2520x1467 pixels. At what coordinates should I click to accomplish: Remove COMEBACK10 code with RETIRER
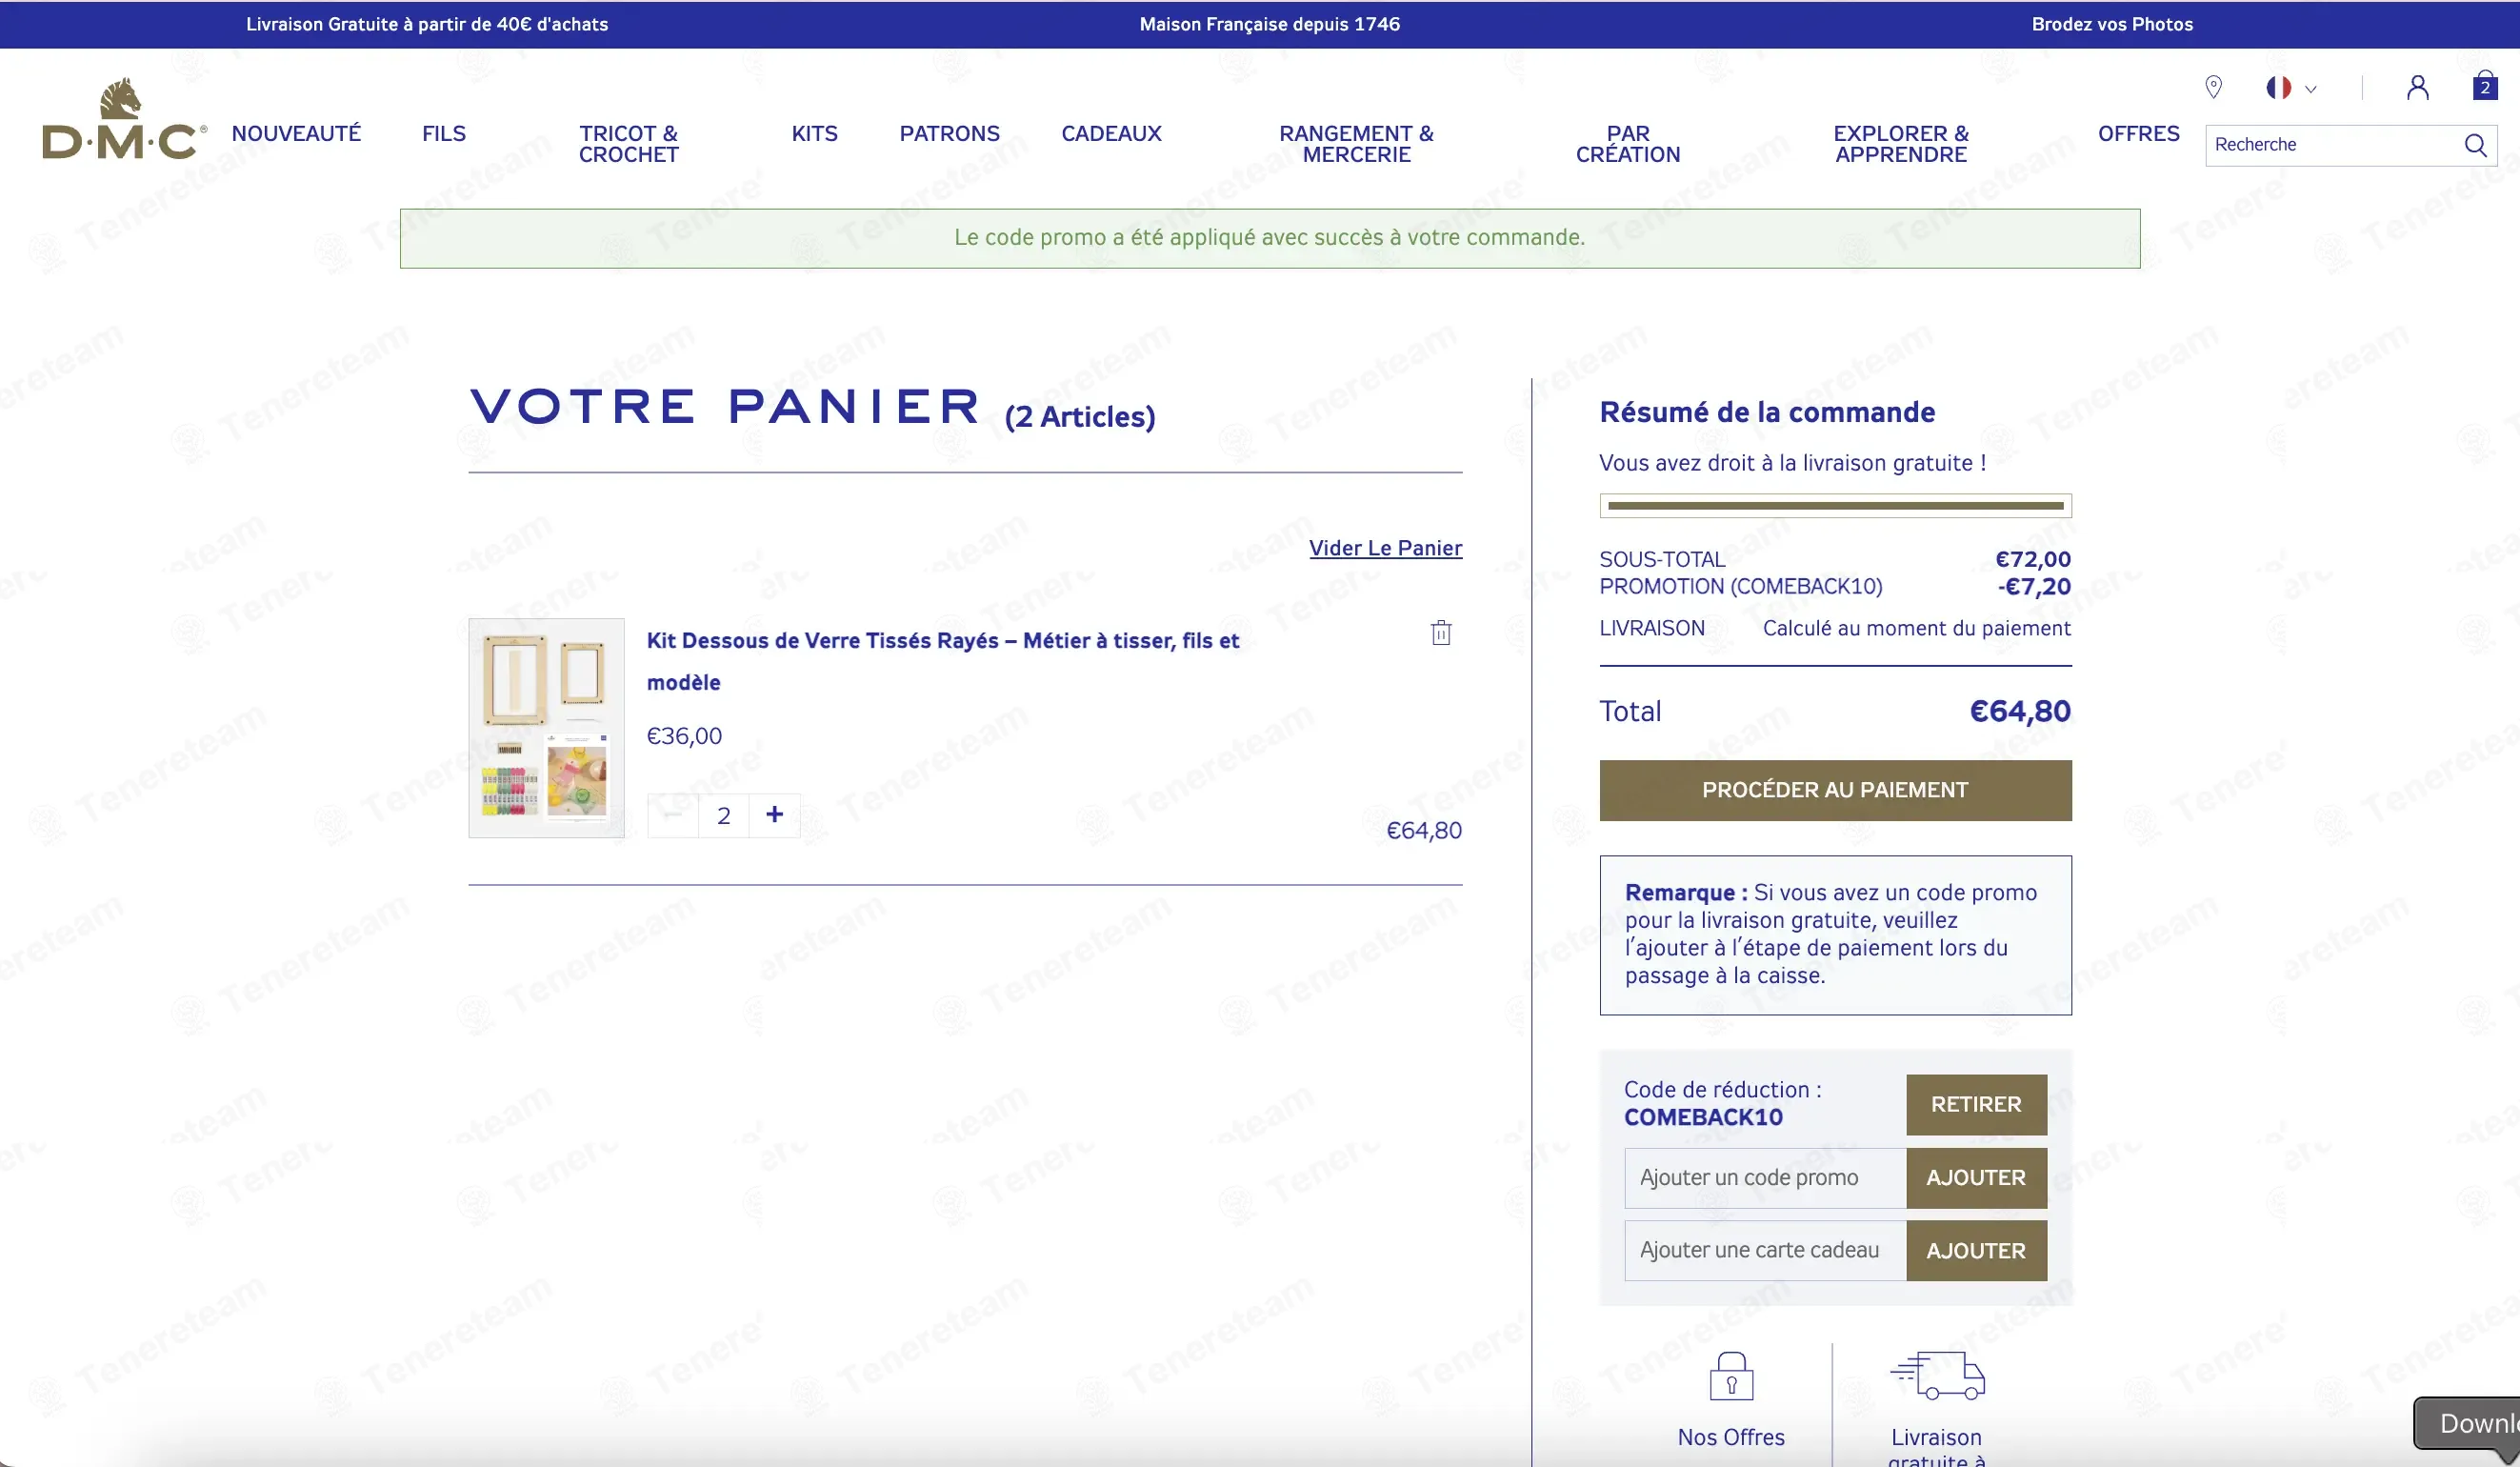pos(1976,1104)
